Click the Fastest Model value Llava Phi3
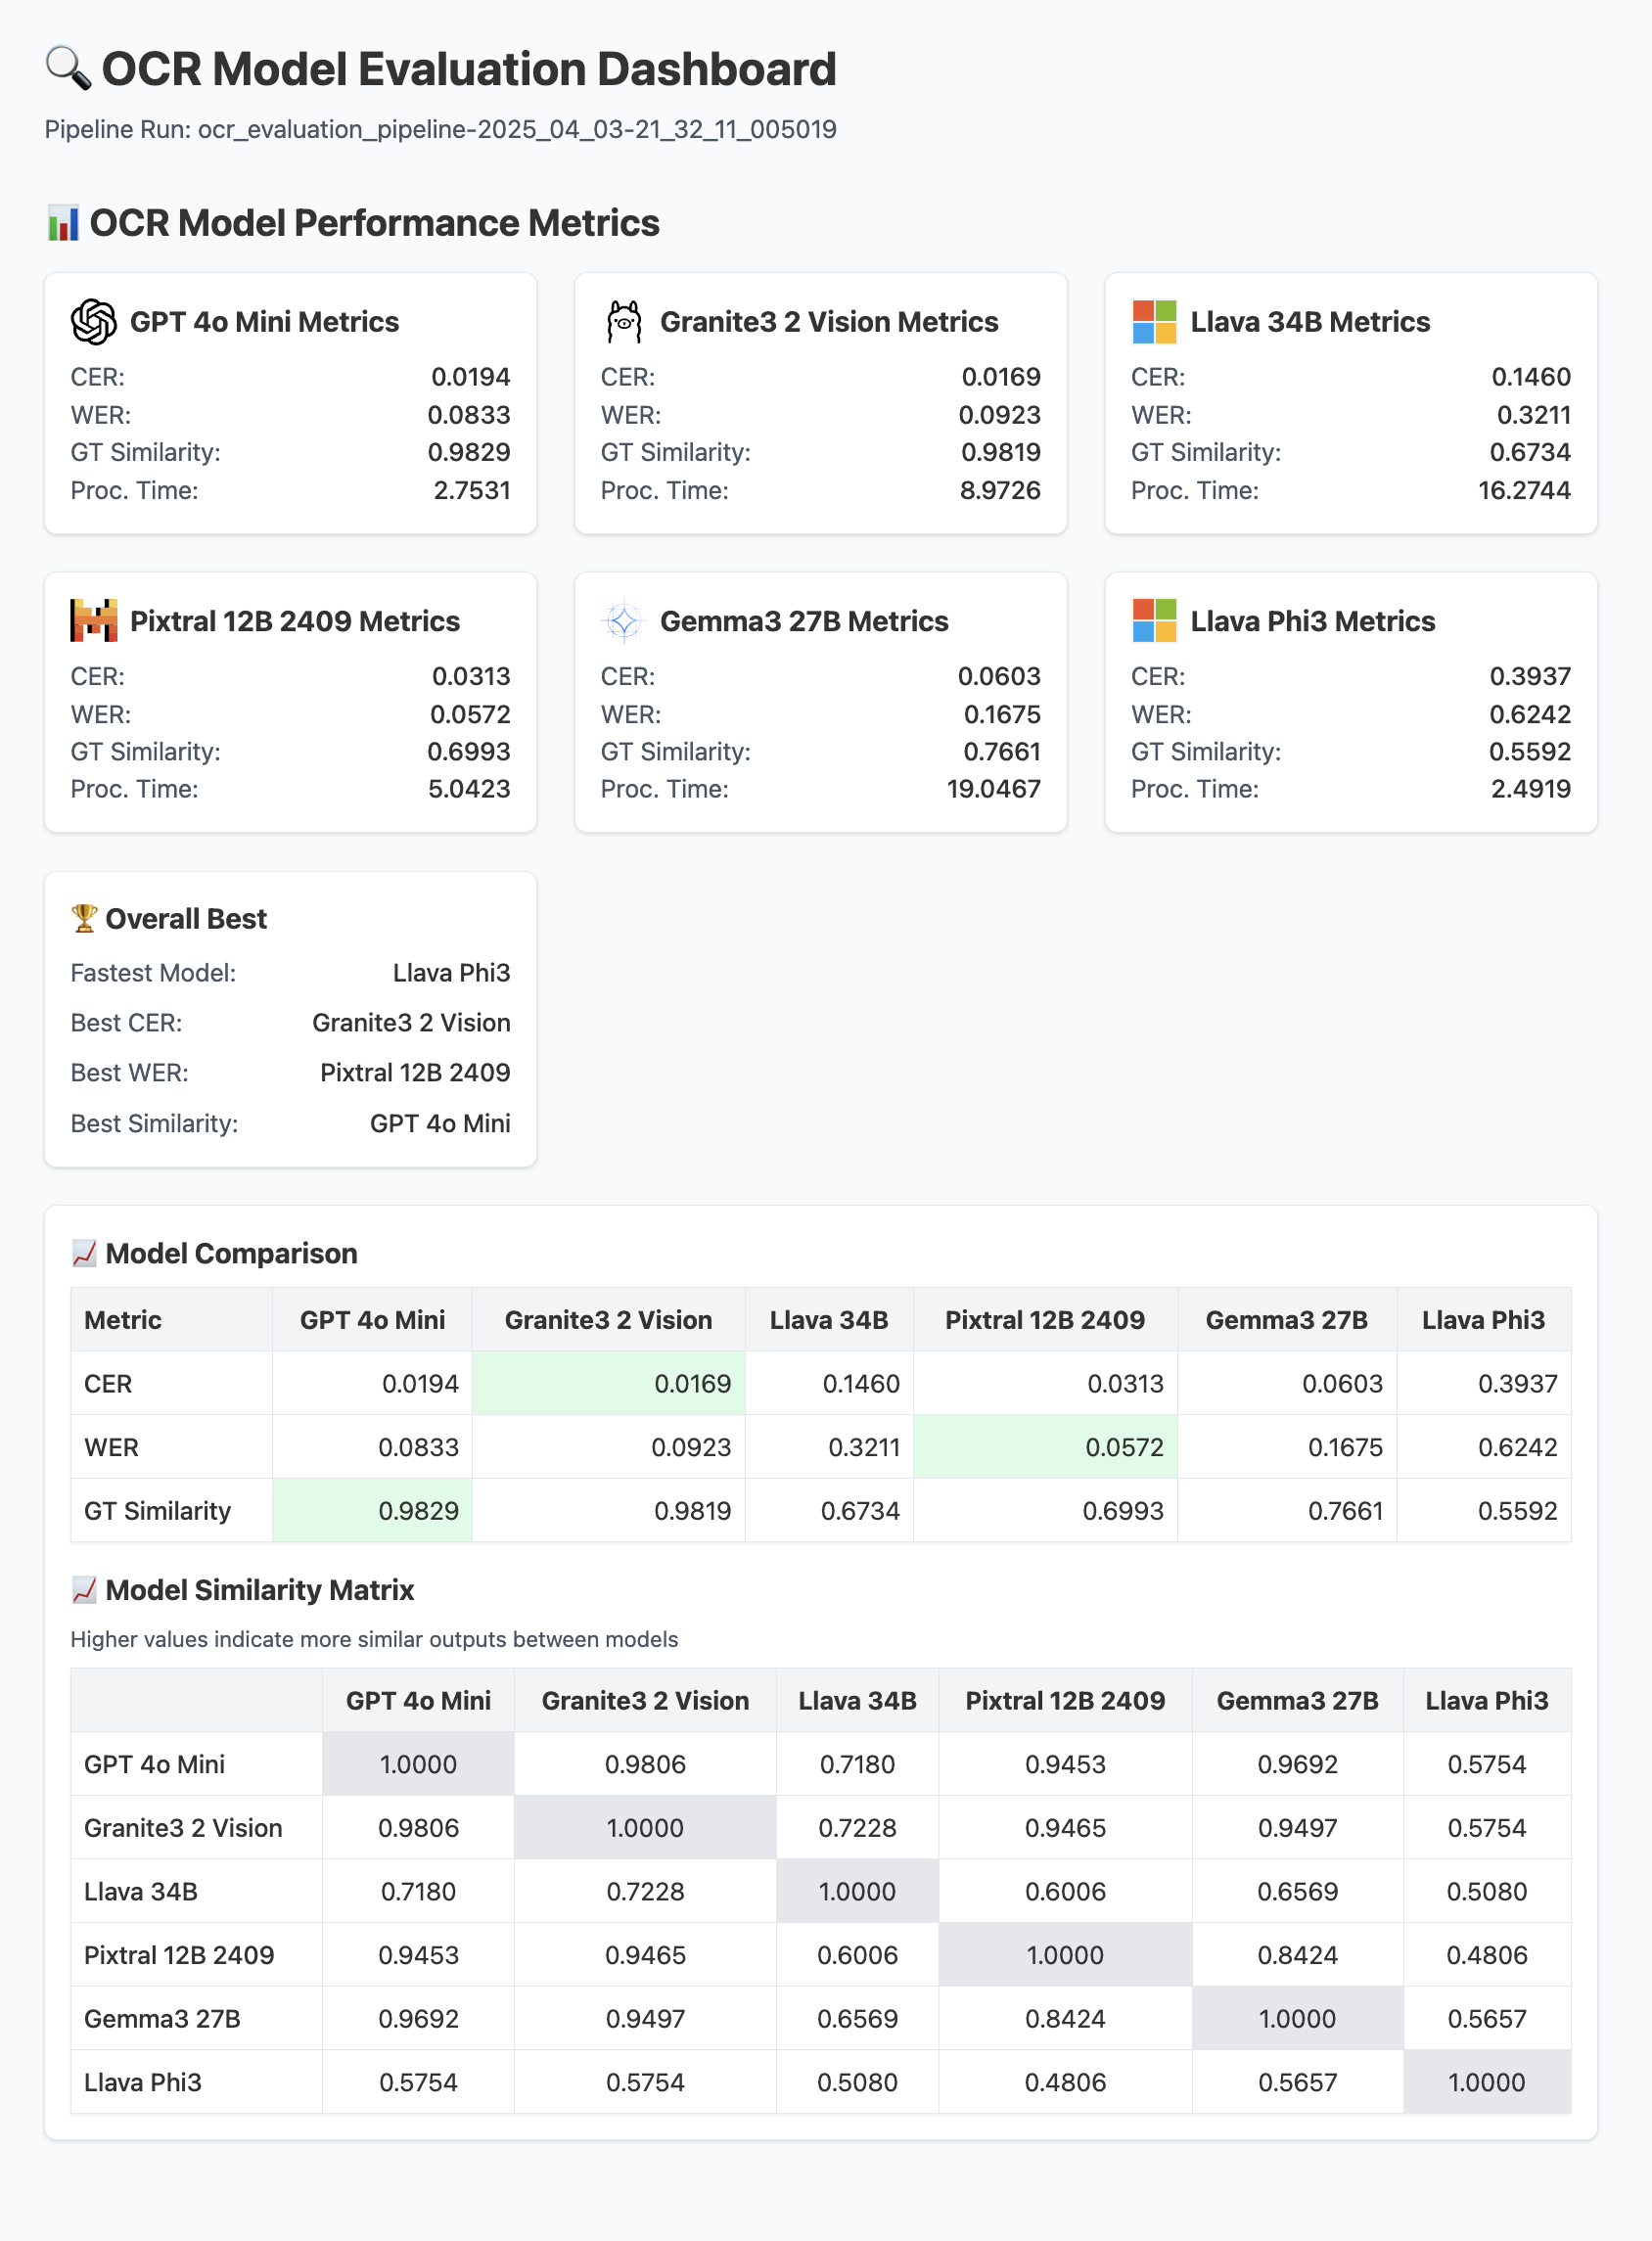This screenshot has height=2241, width=1652. click(451, 973)
